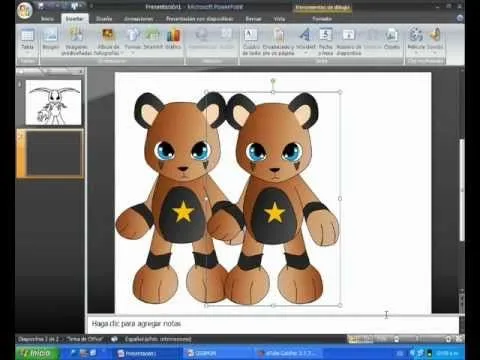480x360 pixels.
Task: Click the Hipervínculo globe icon
Action: [x=201, y=35]
